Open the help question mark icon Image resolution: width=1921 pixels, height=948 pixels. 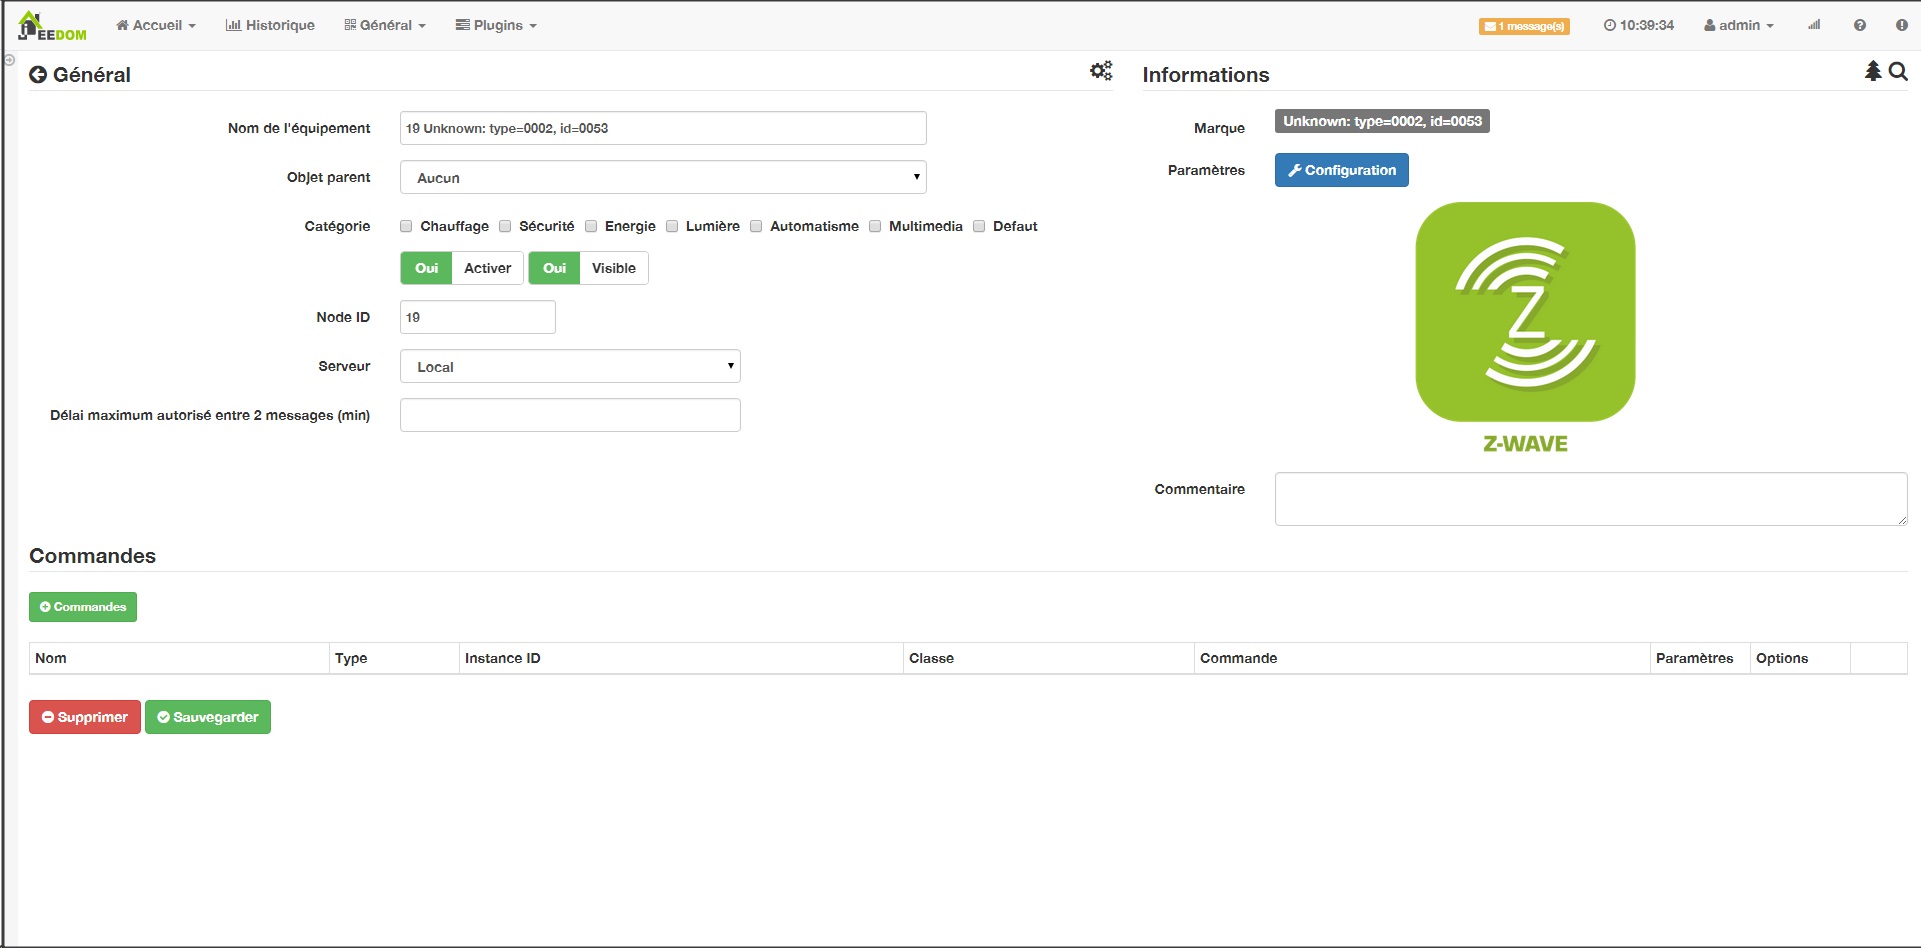click(1860, 25)
